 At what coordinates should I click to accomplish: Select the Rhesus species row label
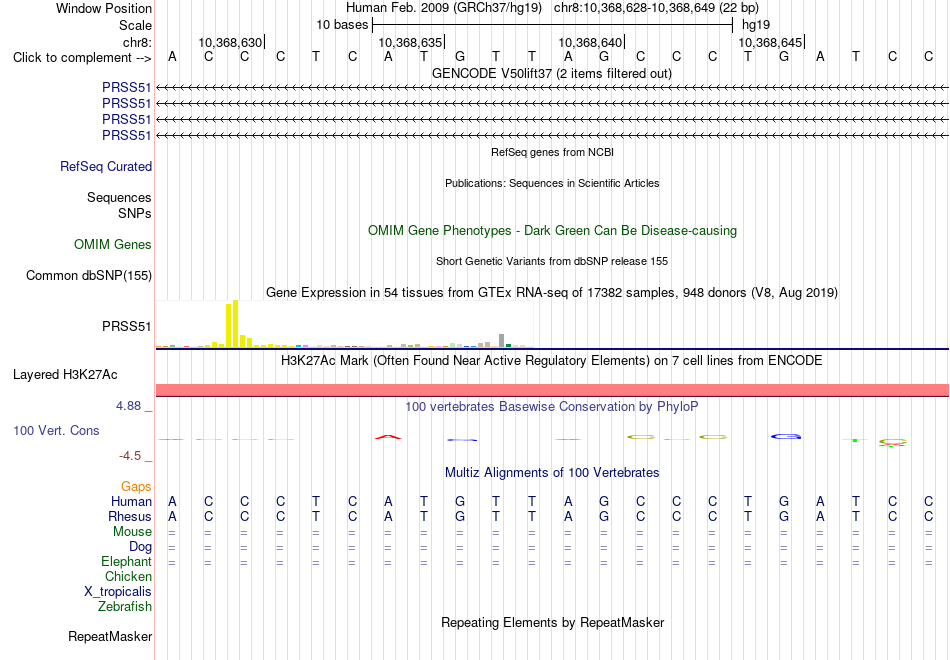point(130,516)
